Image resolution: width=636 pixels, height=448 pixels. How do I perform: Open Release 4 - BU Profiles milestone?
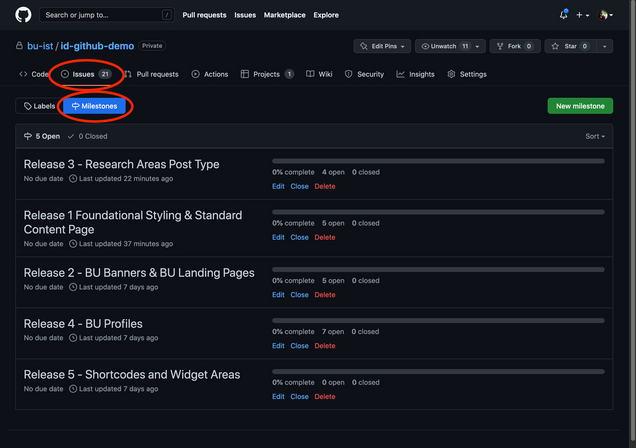[x=83, y=324]
